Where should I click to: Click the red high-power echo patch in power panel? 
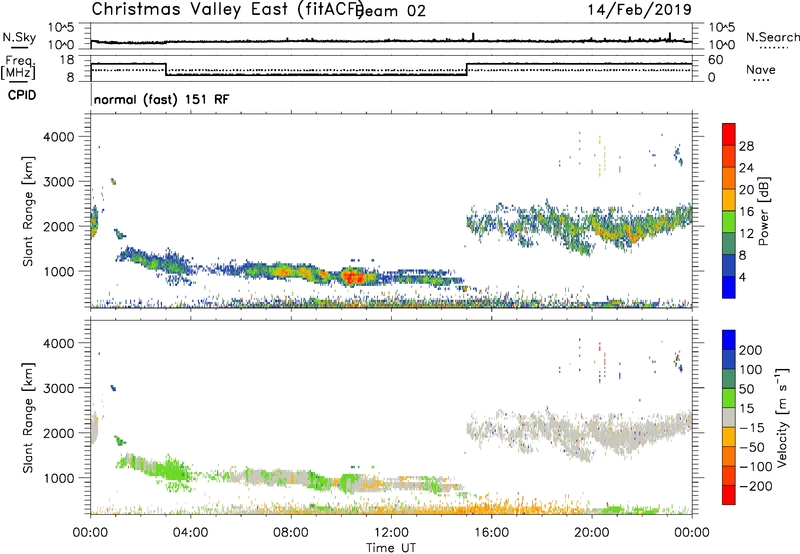coord(353,278)
